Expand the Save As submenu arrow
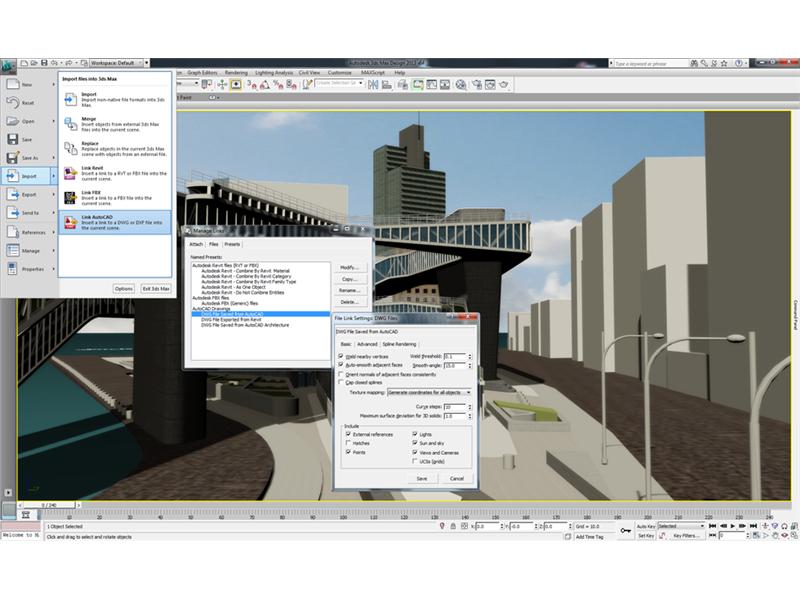800x600 pixels. pos(53,158)
